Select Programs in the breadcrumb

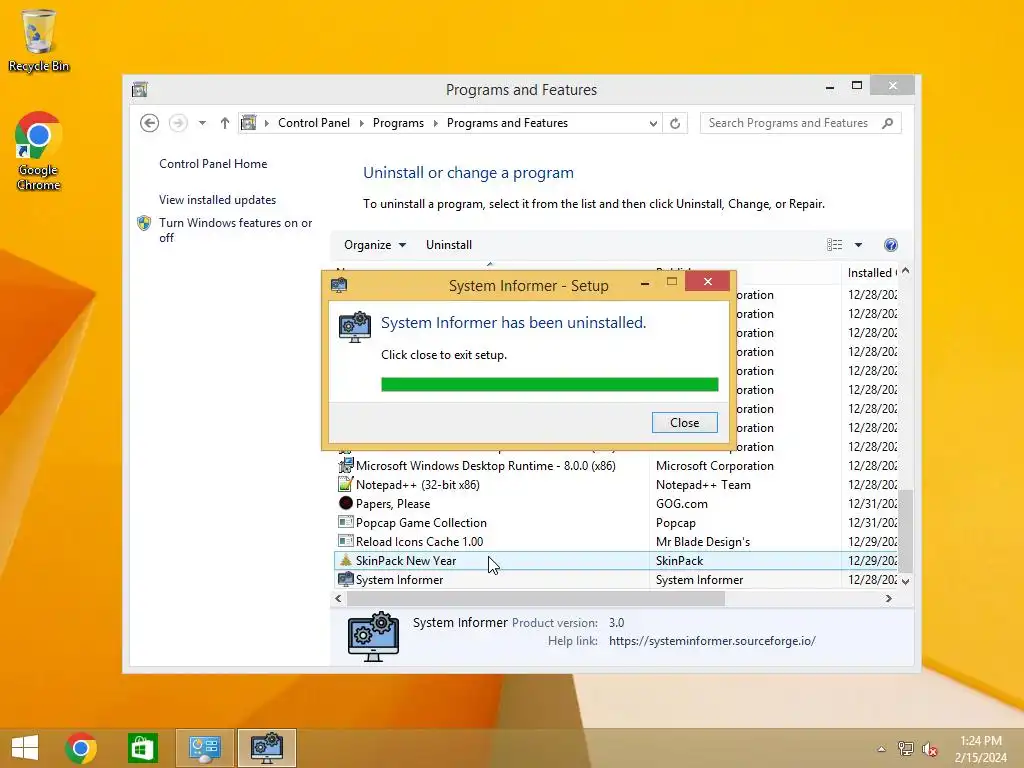[398, 123]
